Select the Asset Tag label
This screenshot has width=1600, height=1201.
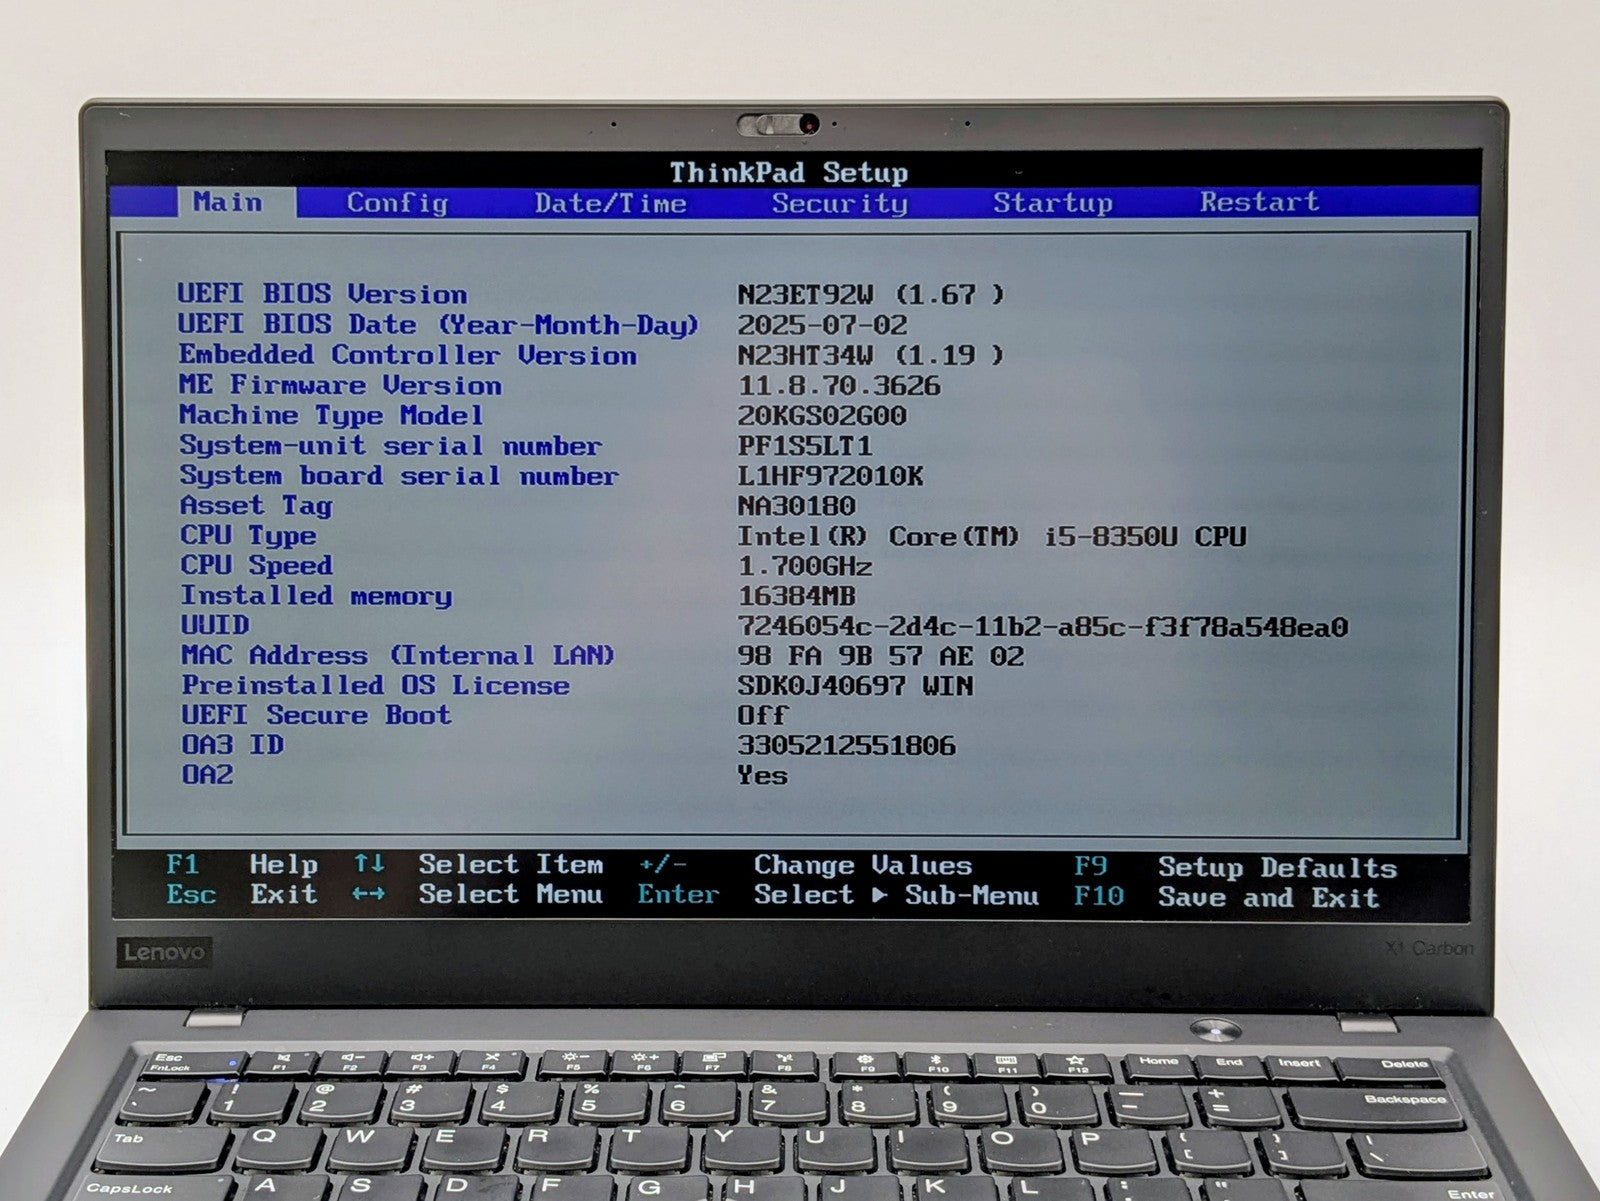(x=255, y=505)
